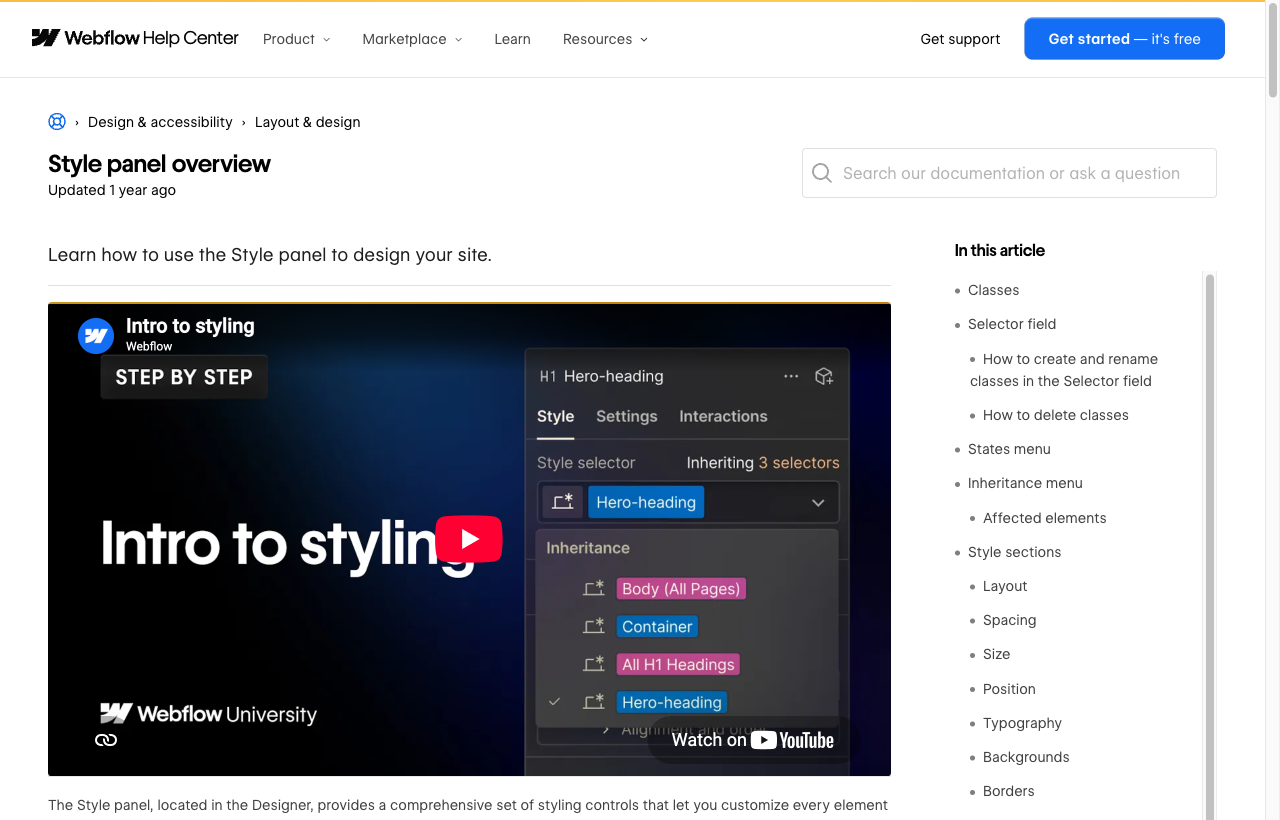The image size is (1280, 820).
Task: Open the Marketplace dropdown menu
Action: coord(412,39)
